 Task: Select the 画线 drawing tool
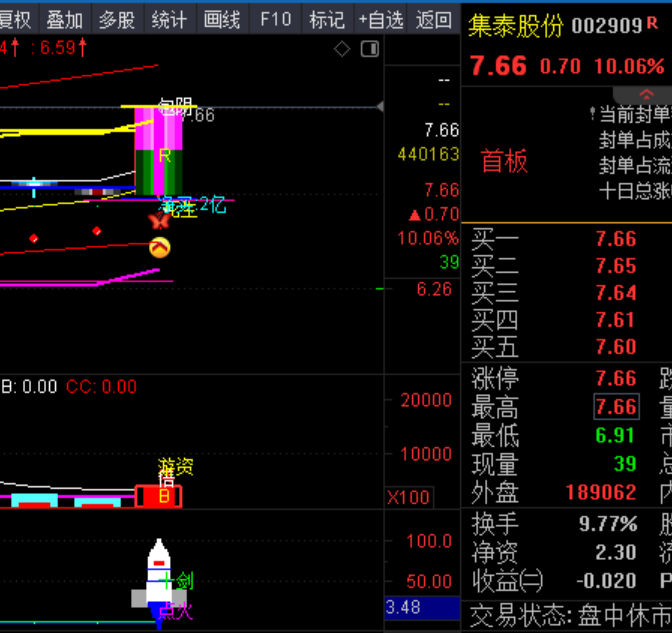click(x=222, y=20)
